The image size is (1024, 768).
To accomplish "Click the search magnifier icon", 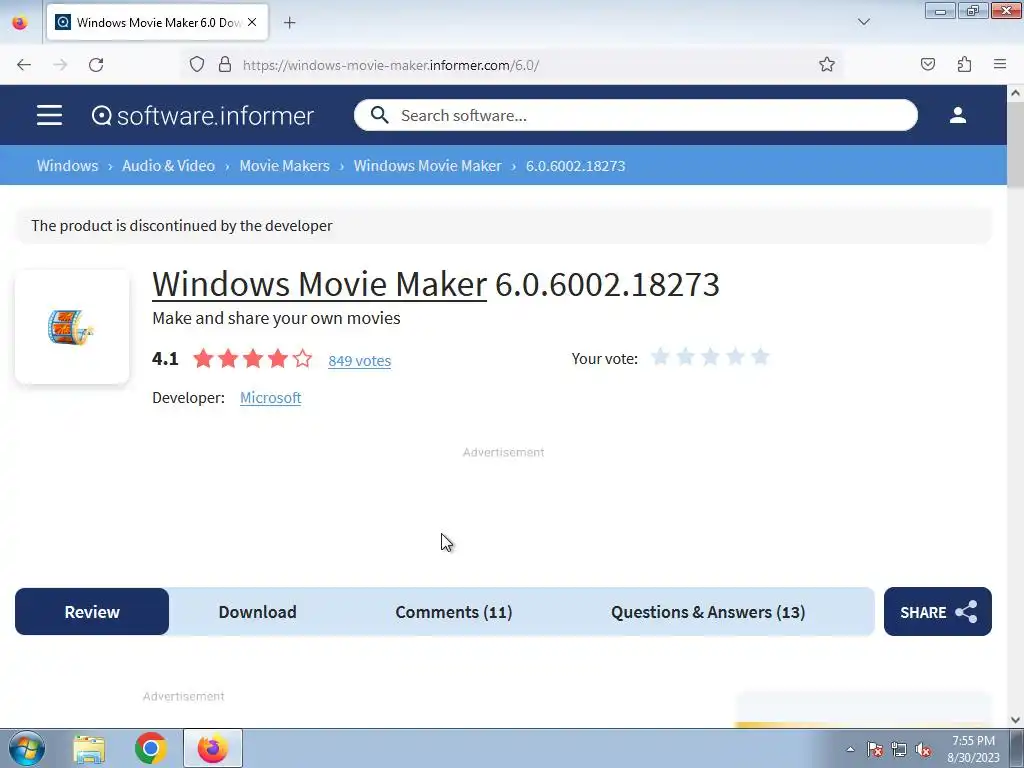I will pos(379,115).
